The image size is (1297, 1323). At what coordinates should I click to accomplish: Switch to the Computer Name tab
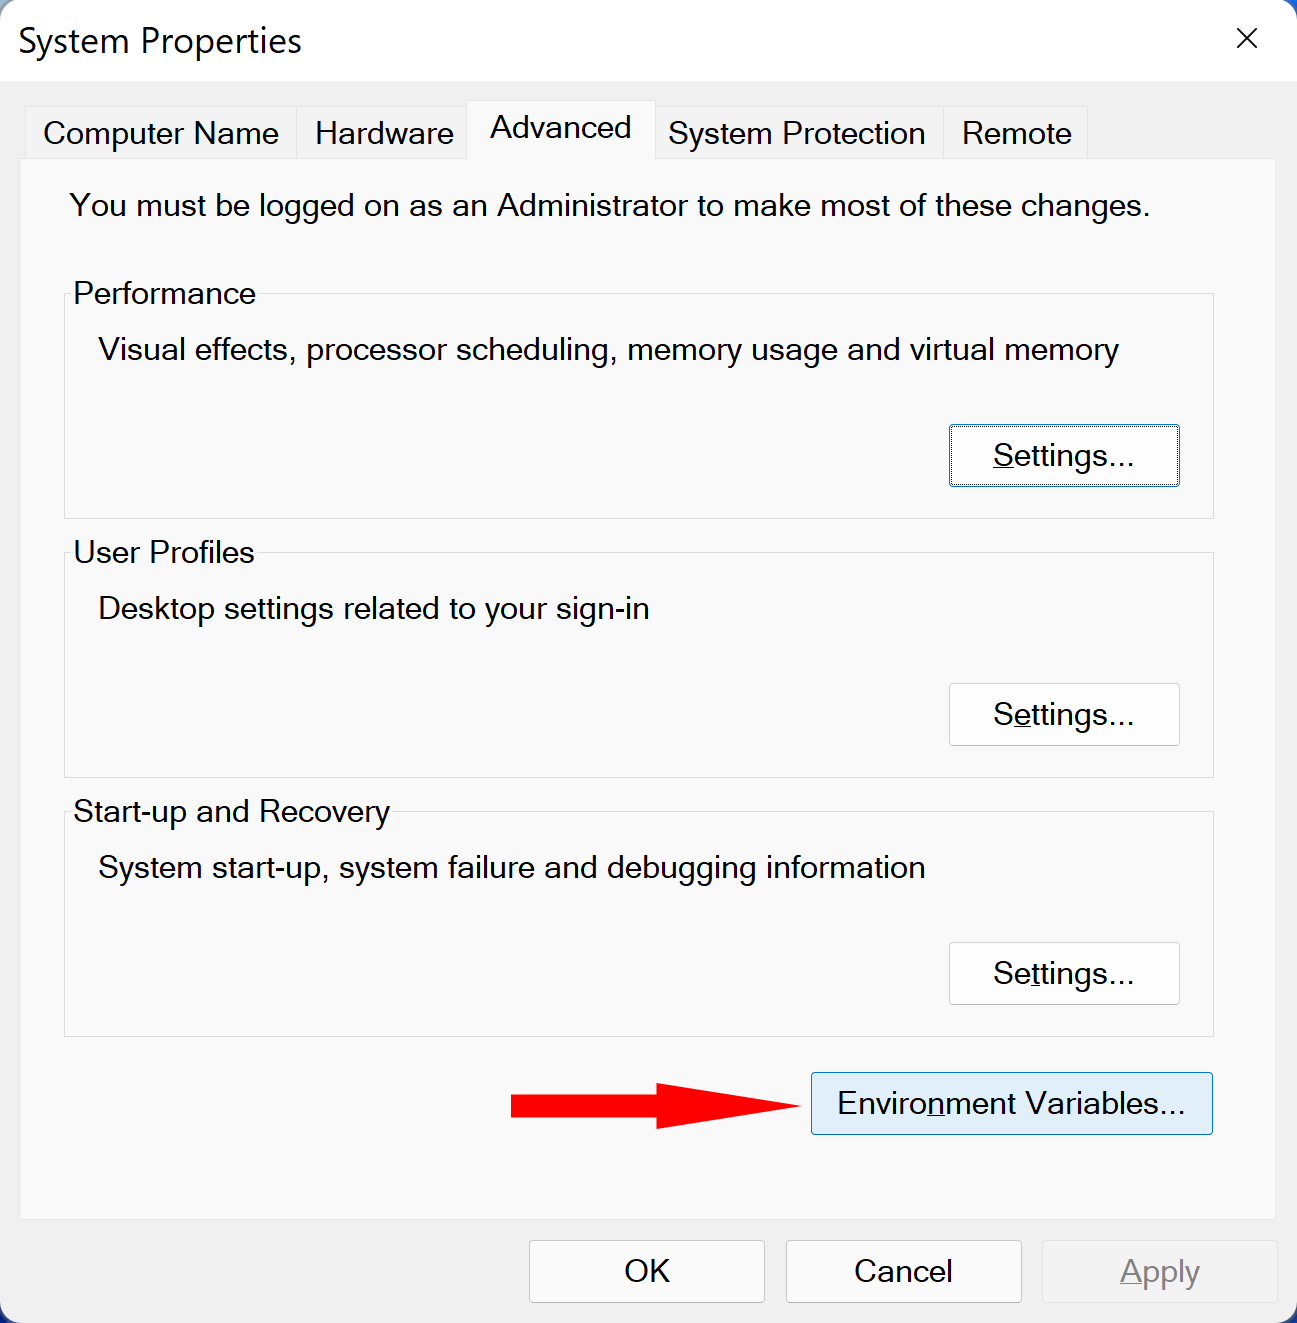click(x=161, y=133)
